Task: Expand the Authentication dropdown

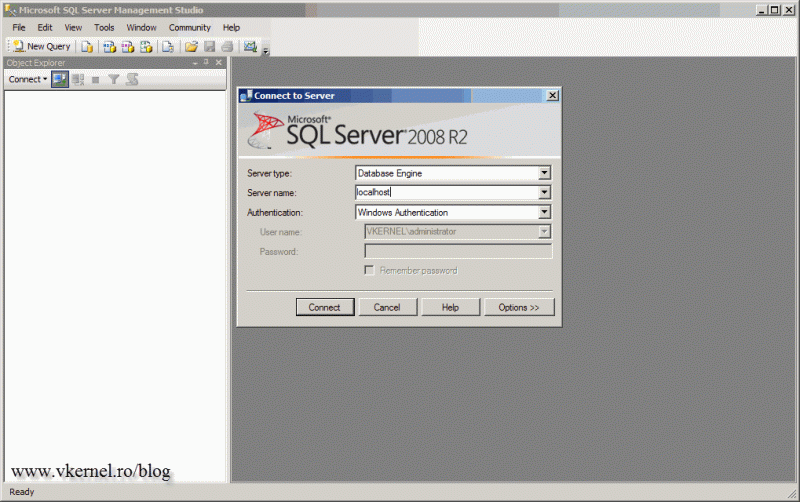Action: 544,212
